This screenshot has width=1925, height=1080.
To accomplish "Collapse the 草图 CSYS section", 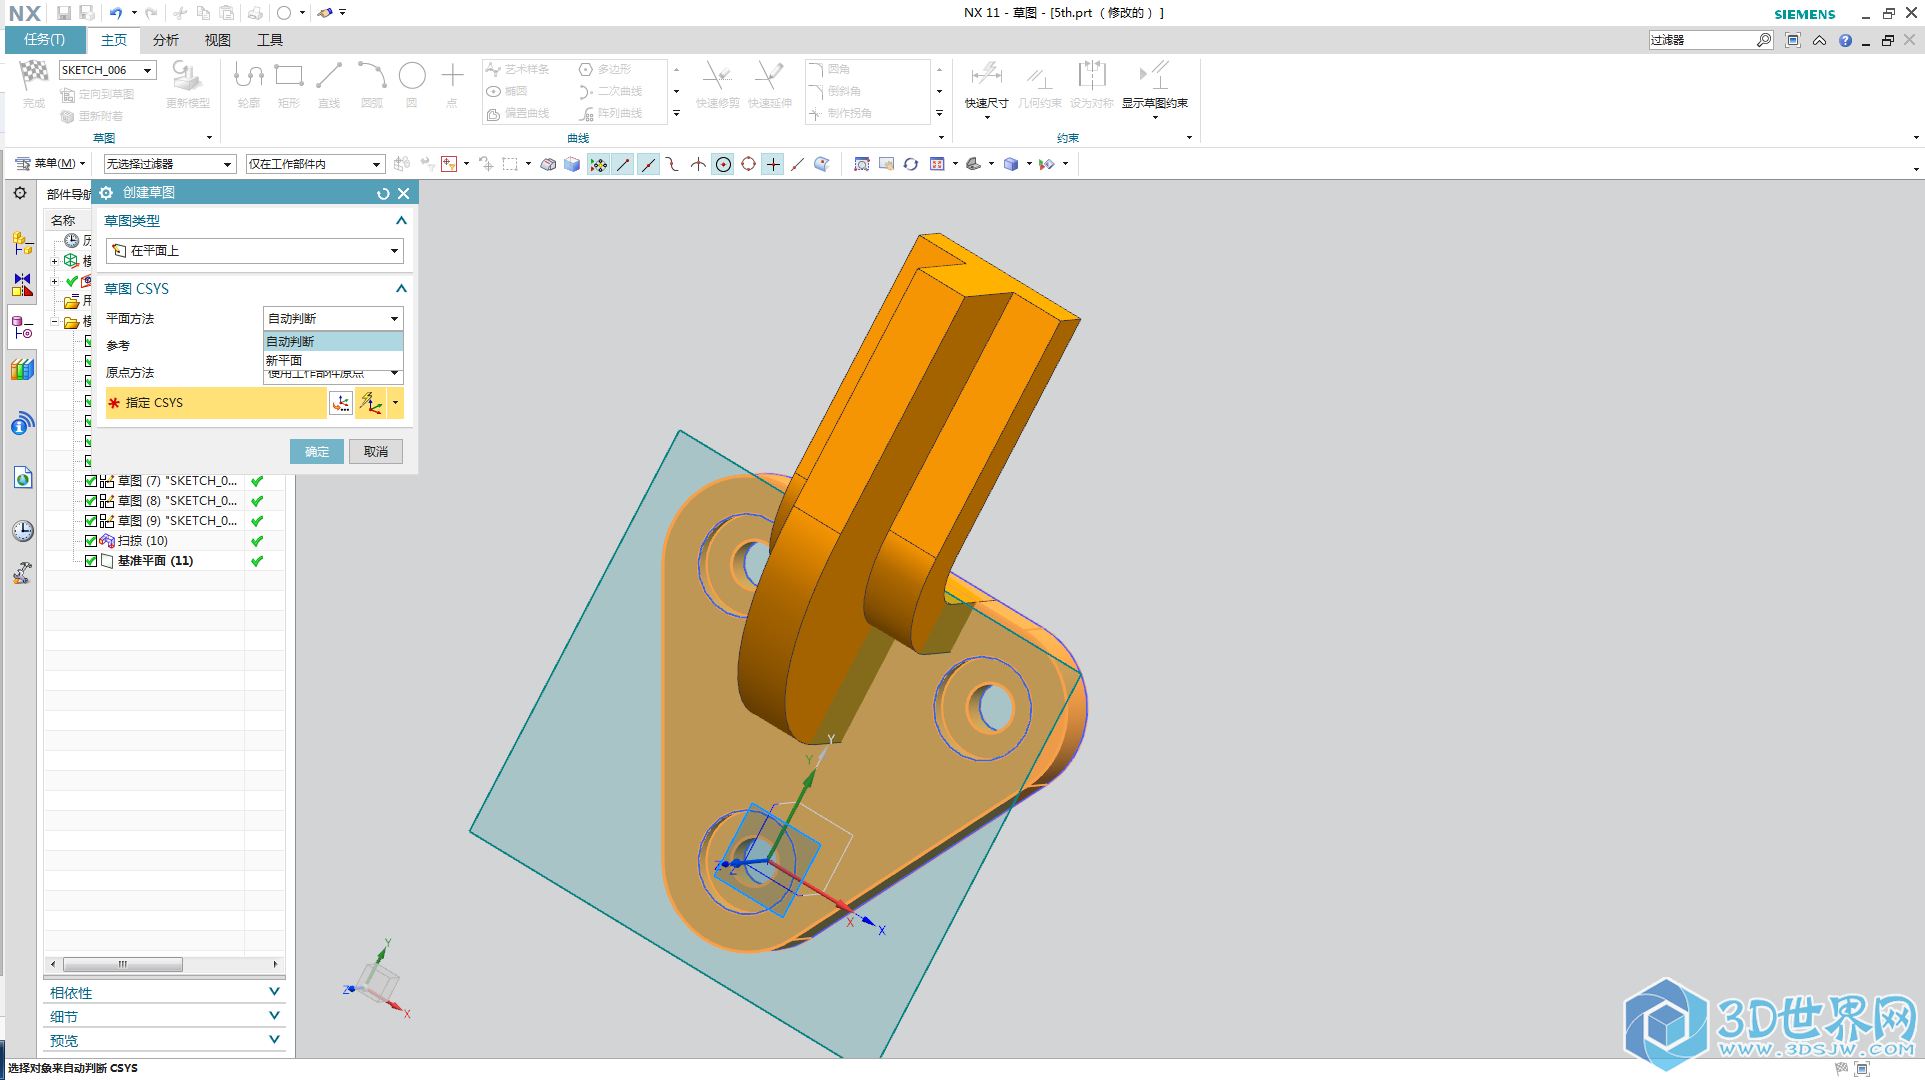I will tap(401, 289).
